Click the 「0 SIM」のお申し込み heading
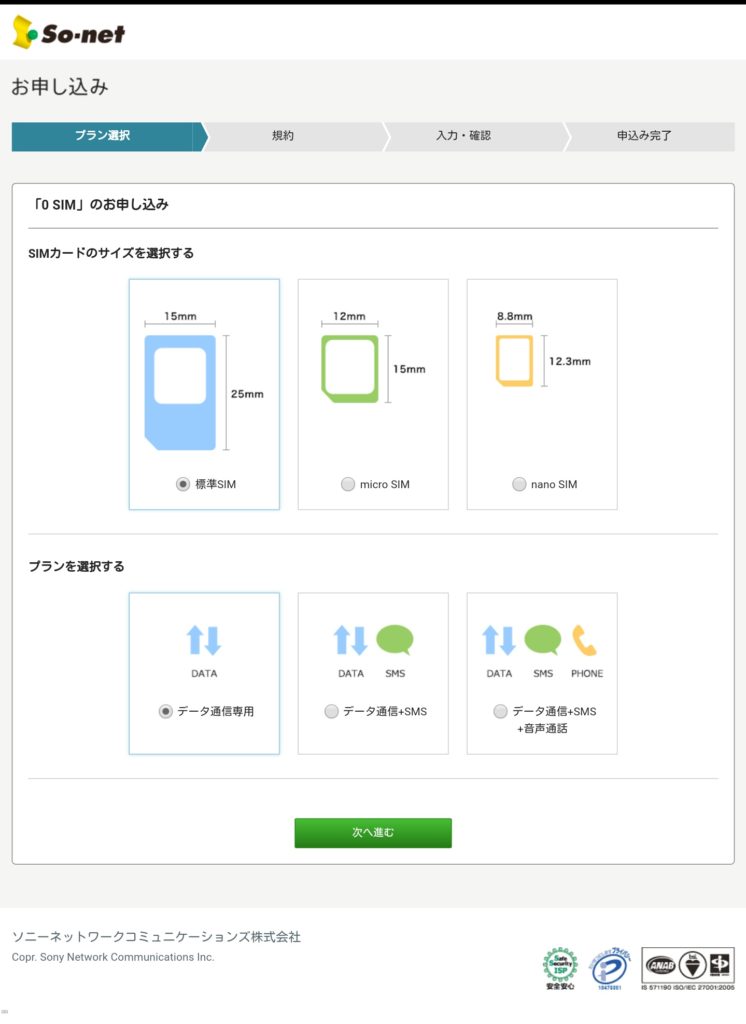The width and height of the screenshot is (746, 1024). 99,204
